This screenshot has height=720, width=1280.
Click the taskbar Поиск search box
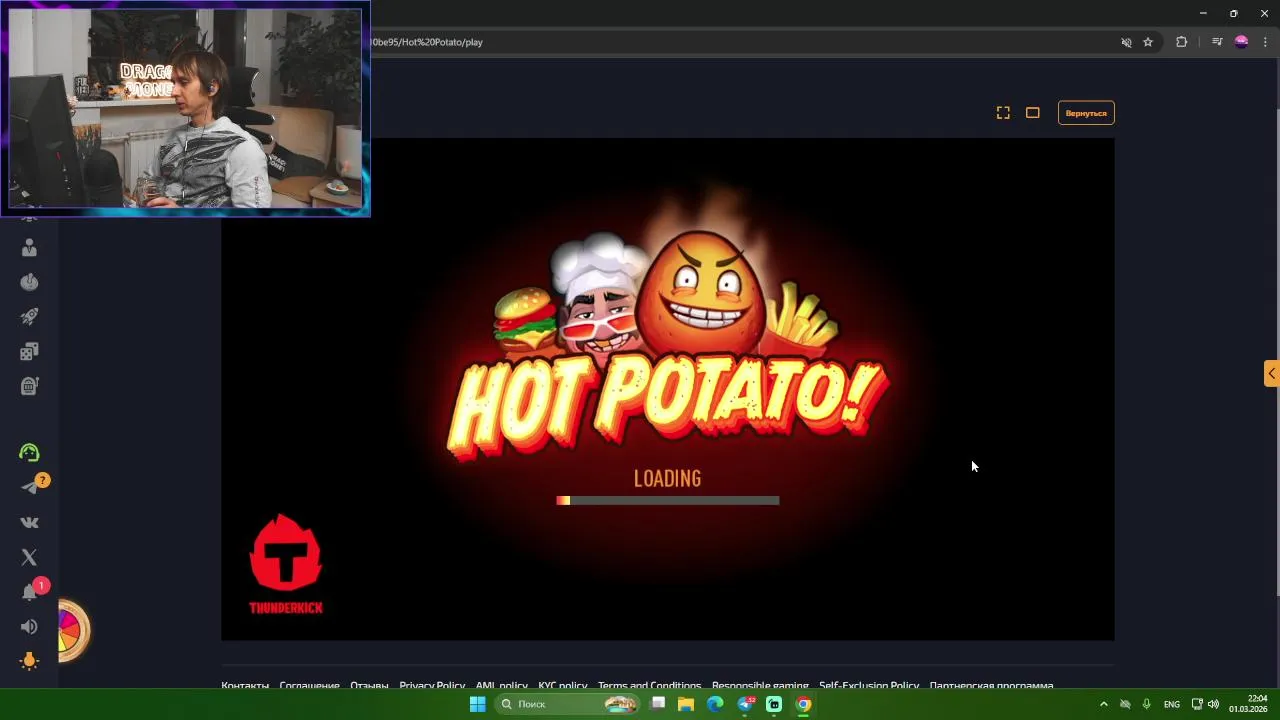(567, 704)
